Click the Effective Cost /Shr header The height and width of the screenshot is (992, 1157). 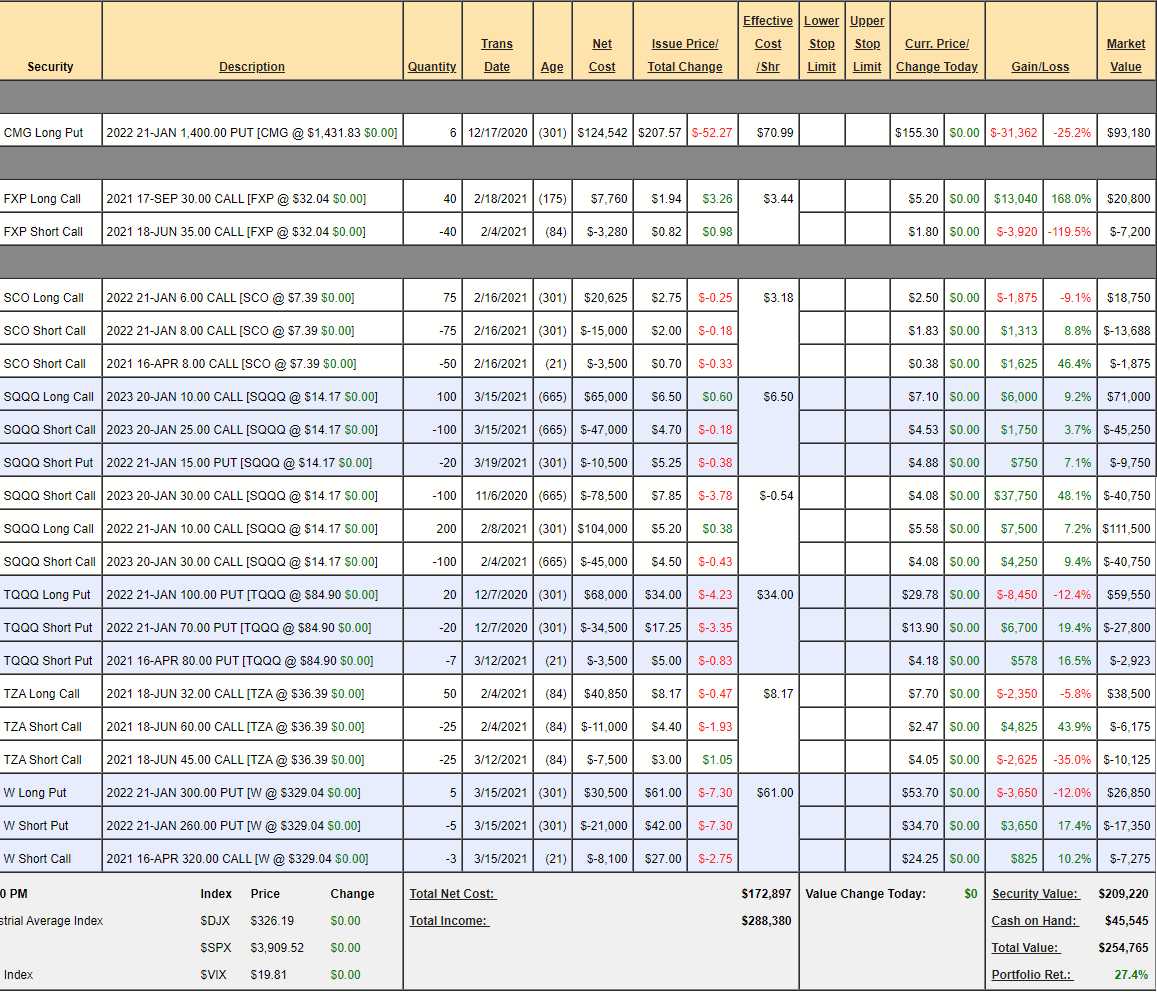pyautogui.click(x=768, y=44)
